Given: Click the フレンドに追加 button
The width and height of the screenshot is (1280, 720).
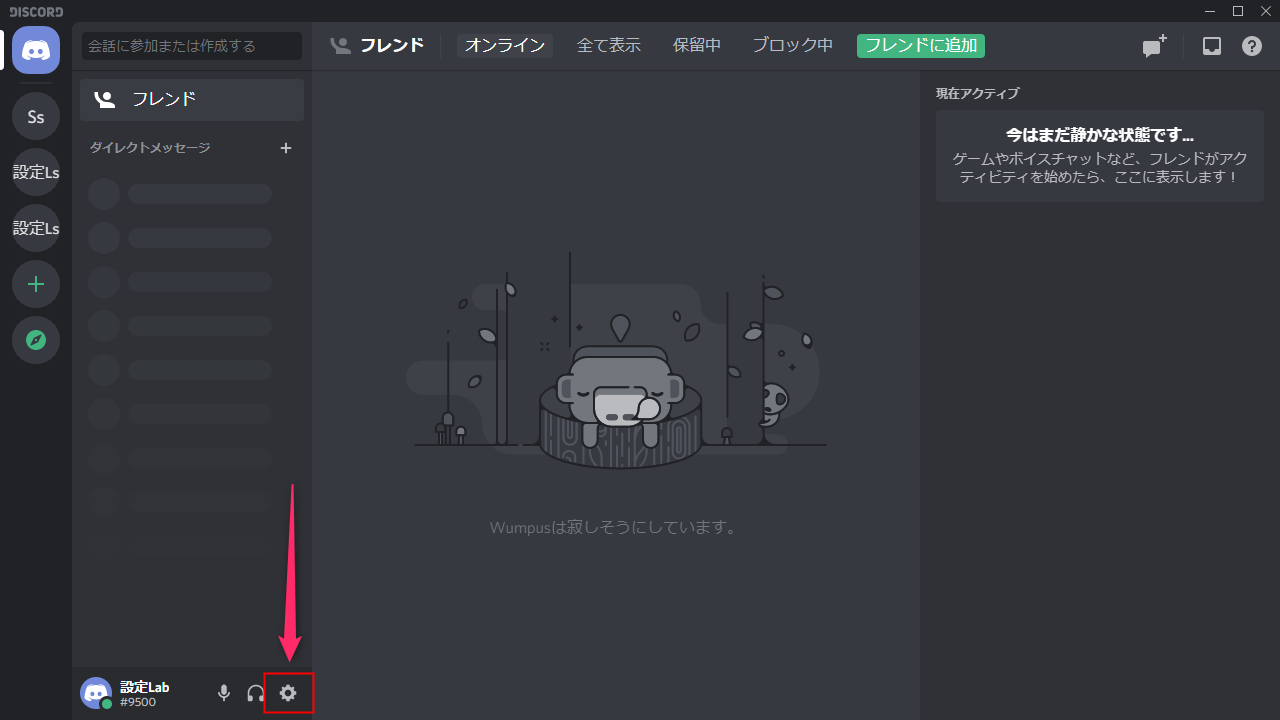Looking at the screenshot, I should (x=921, y=46).
